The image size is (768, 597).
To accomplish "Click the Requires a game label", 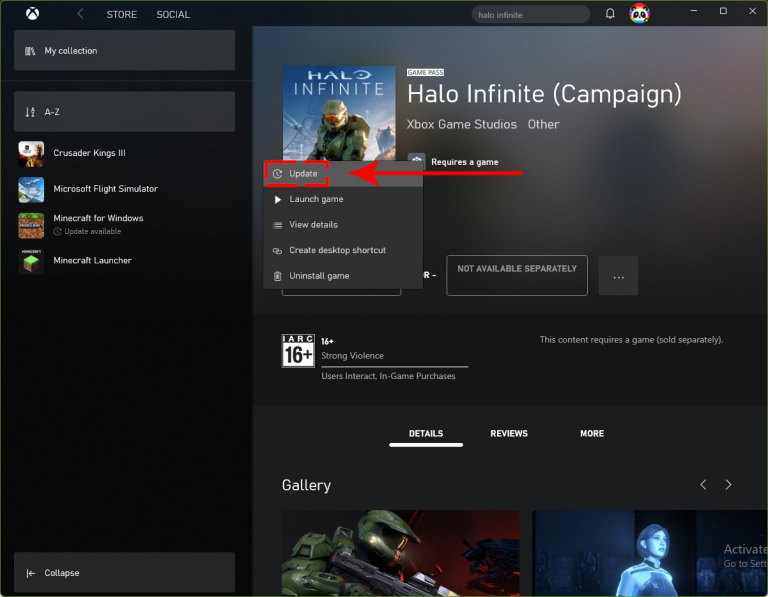I will (464, 162).
